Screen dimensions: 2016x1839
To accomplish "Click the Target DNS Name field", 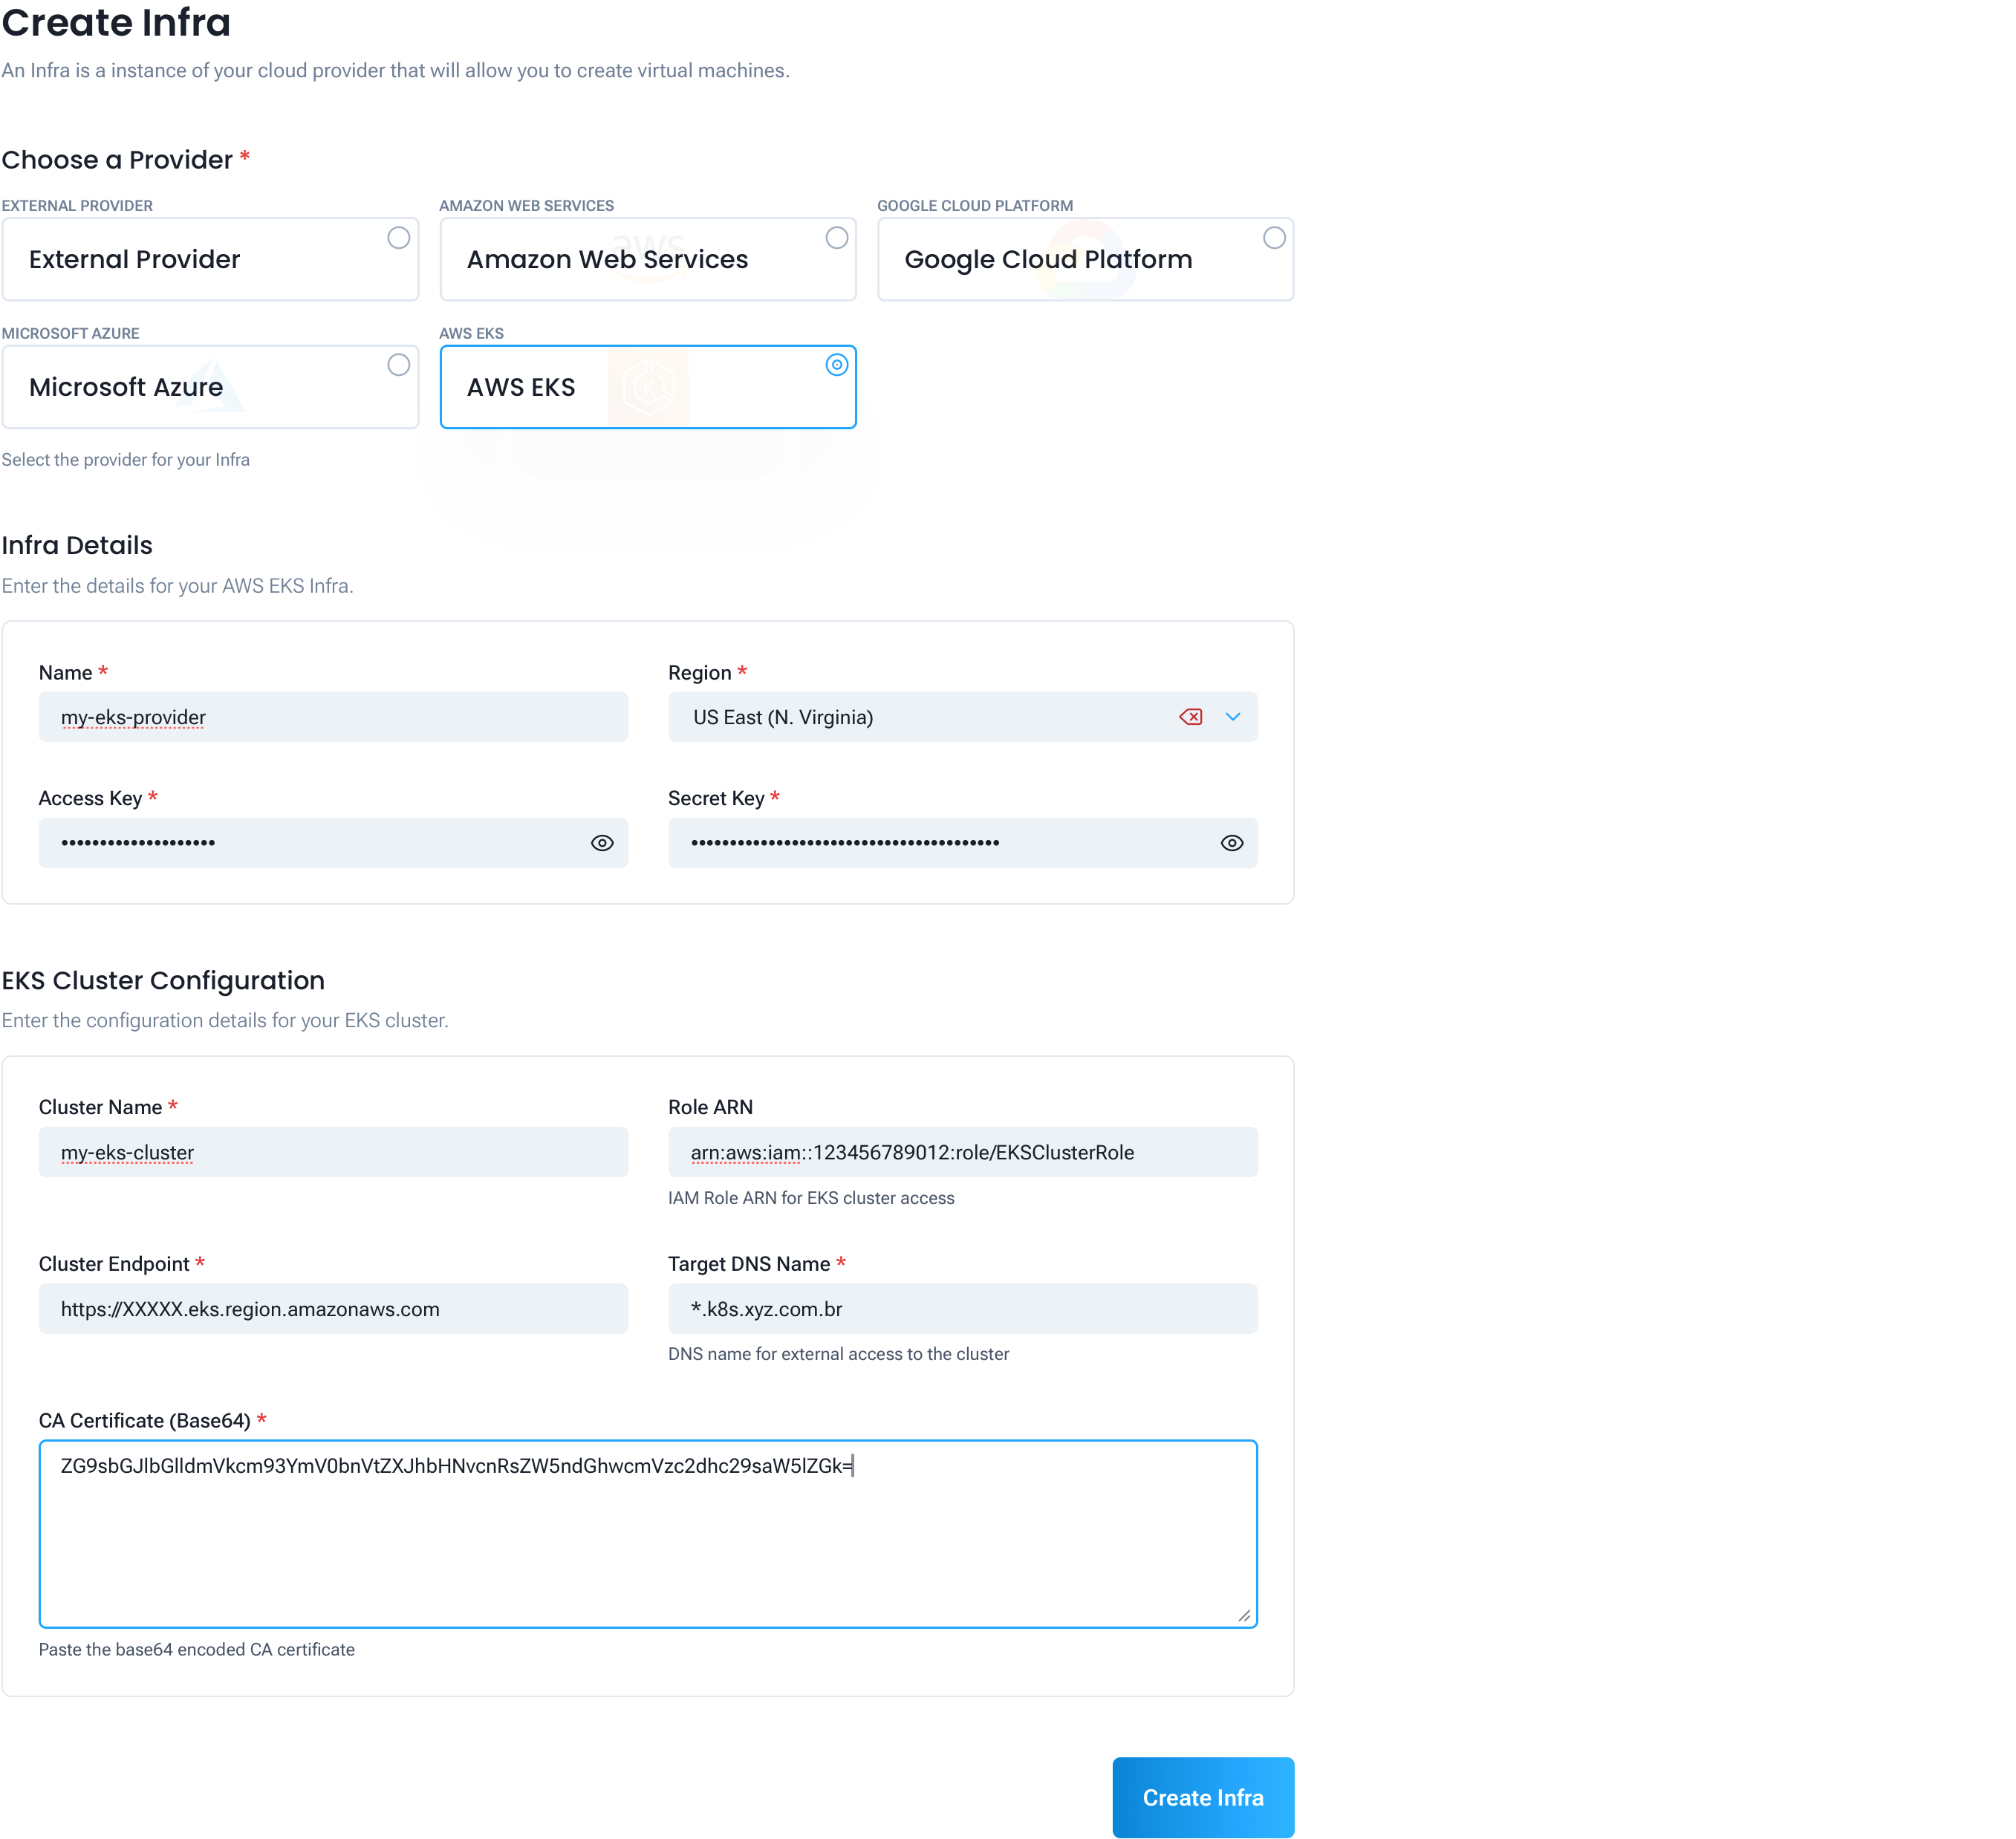I will point(962,1308).
